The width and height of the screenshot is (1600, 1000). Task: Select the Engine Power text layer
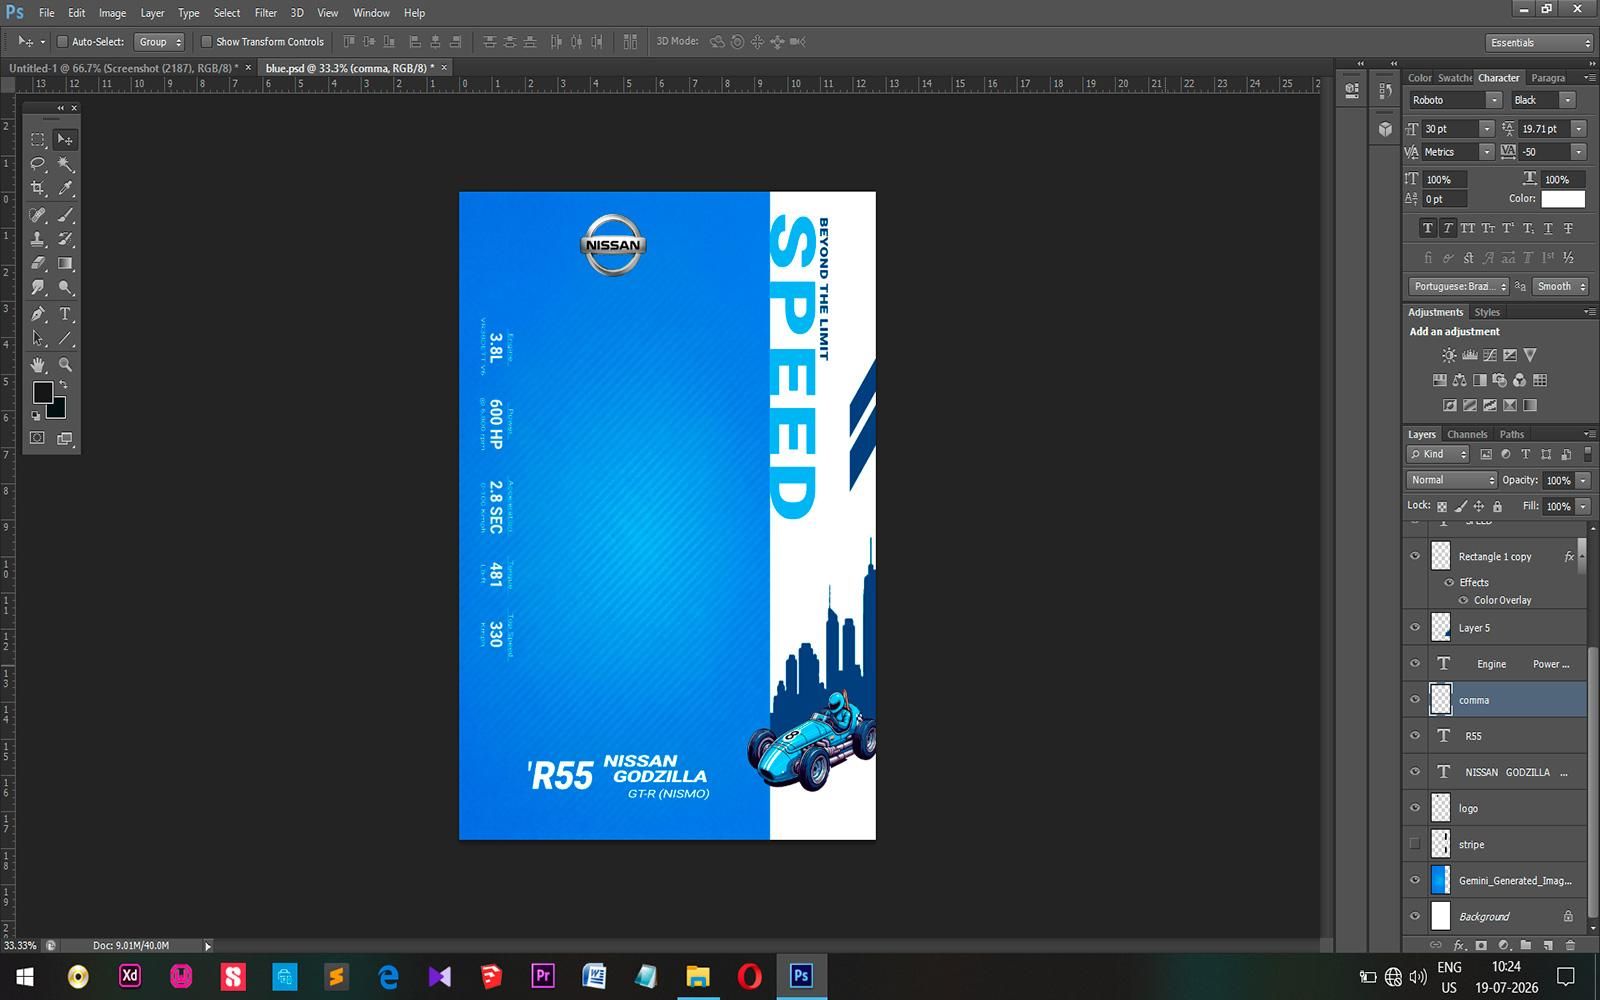(1508, 664)
